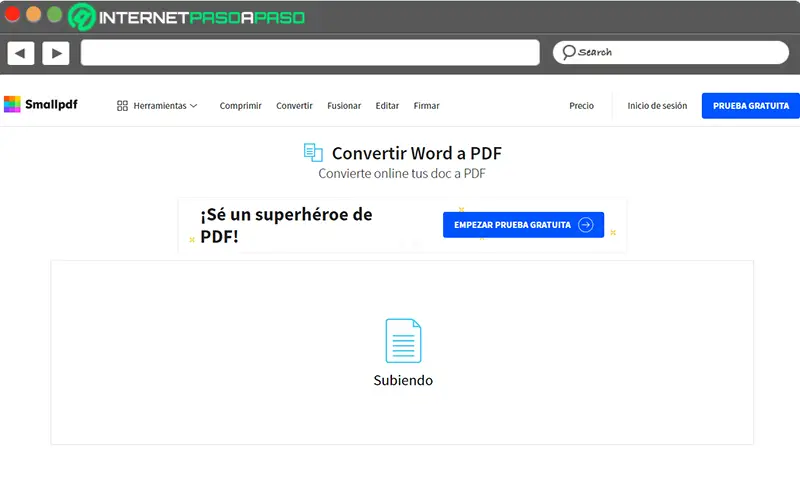Click the Subiendo status text

[403, 380]
